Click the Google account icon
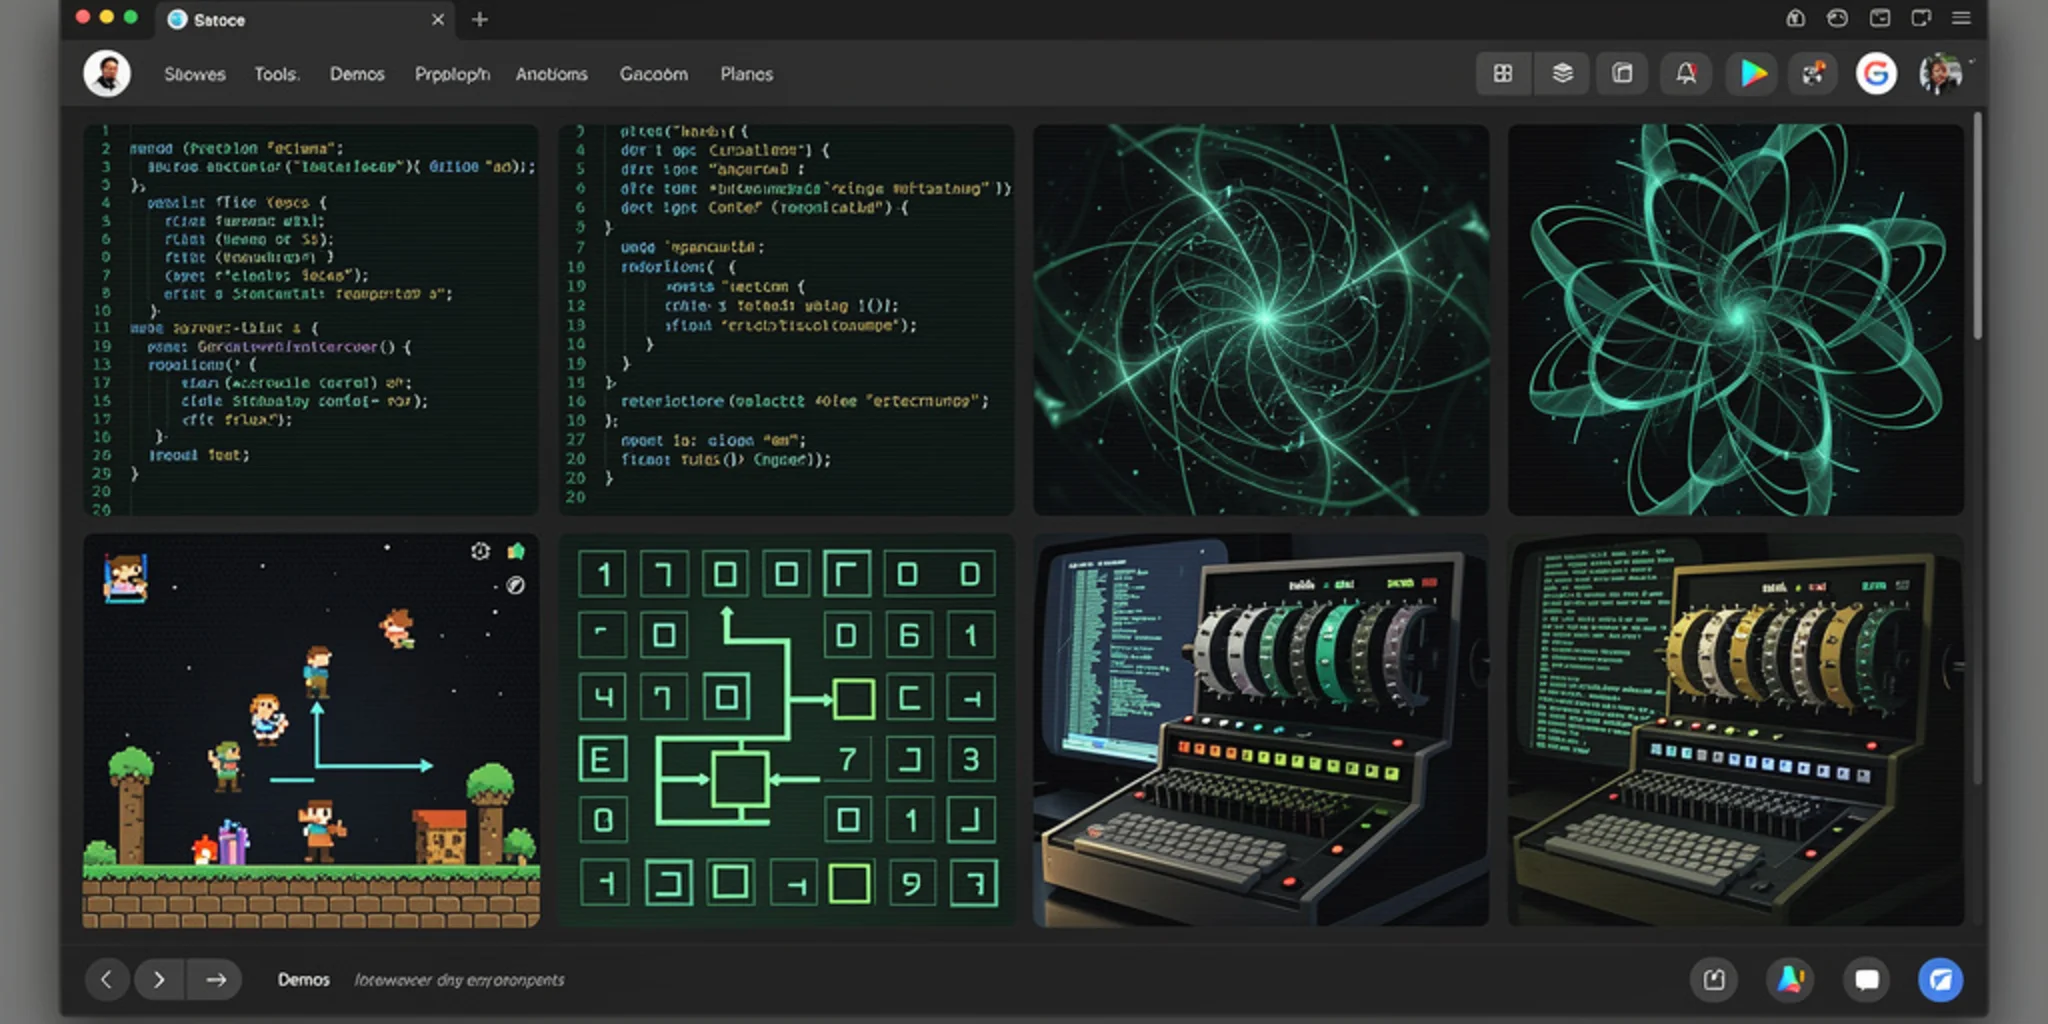The image size is (2048, 1024). [x=1876, y=74]
